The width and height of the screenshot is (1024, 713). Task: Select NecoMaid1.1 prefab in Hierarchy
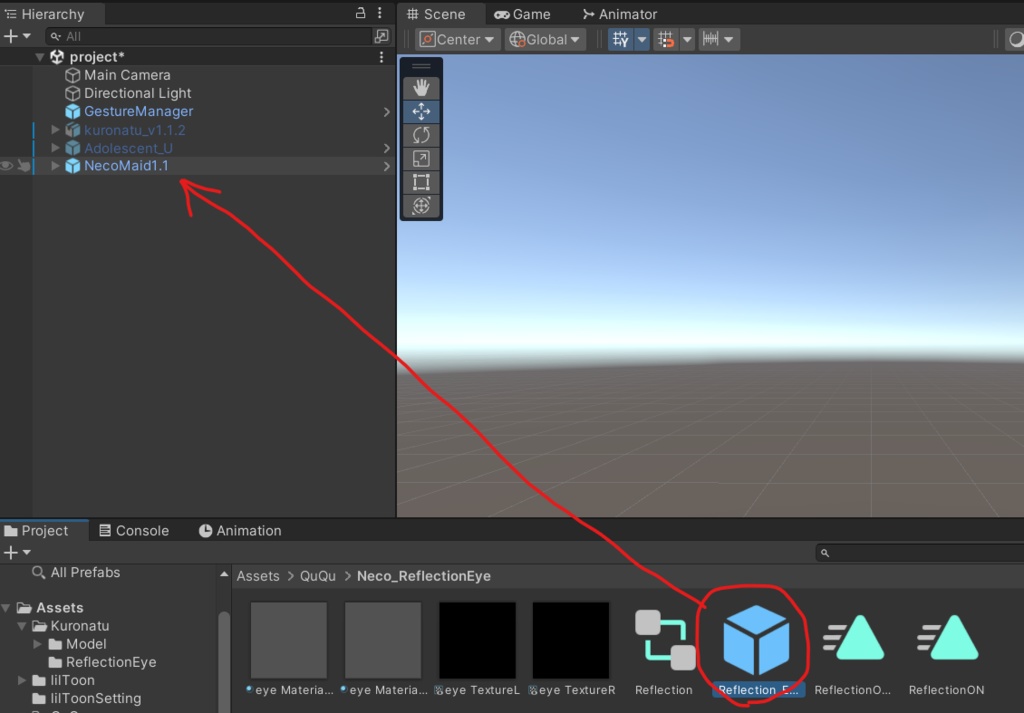click(126, 166)
